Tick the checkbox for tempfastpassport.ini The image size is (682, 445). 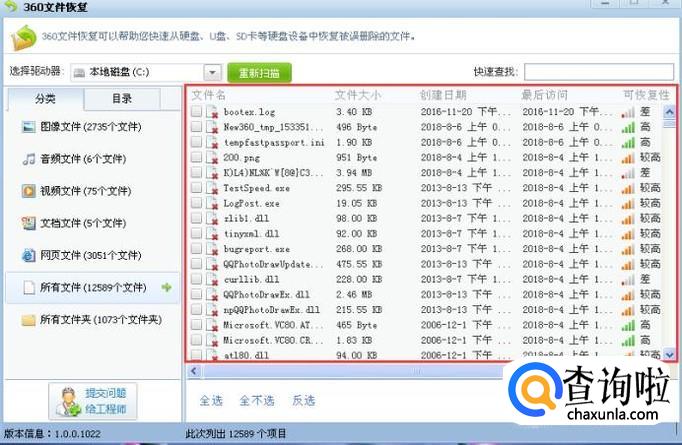[x=197, y=142]
